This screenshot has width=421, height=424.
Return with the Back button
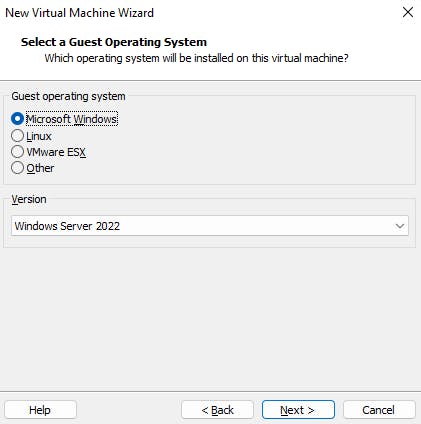click(x=217, y=410)
